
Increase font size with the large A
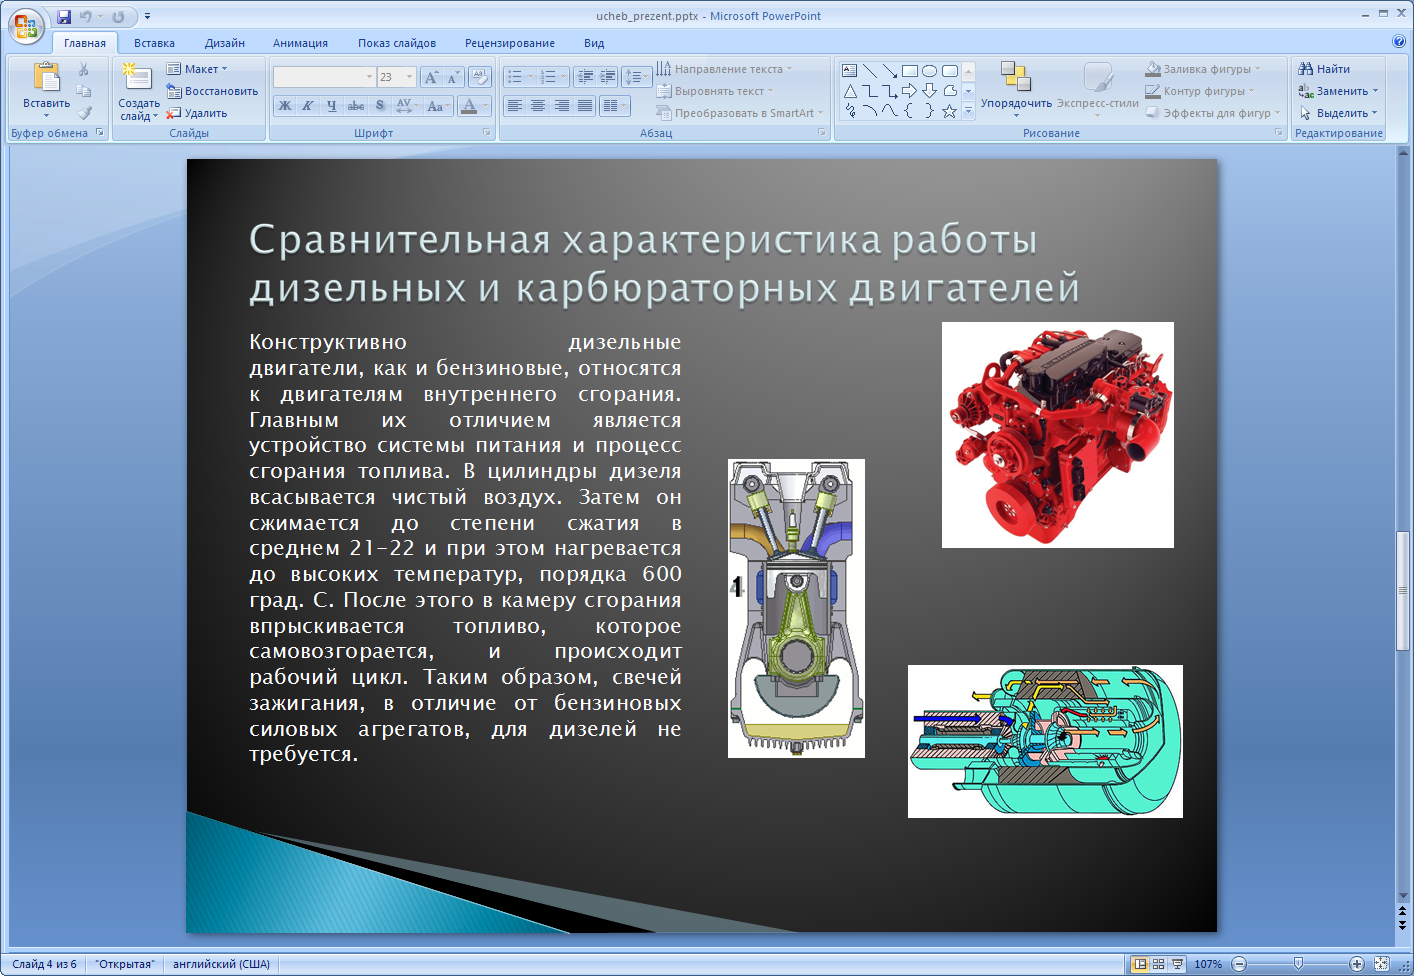point(431,77)
